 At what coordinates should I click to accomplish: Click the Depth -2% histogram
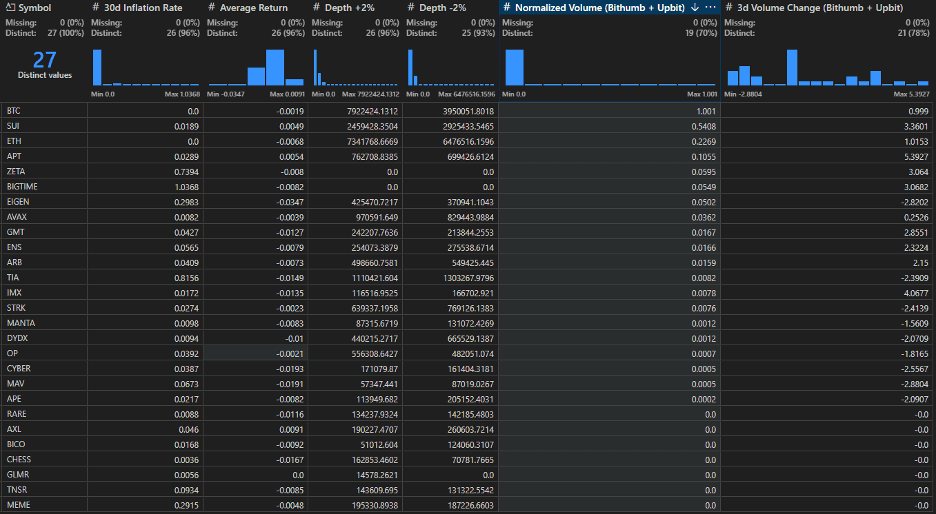click(451, 67)
